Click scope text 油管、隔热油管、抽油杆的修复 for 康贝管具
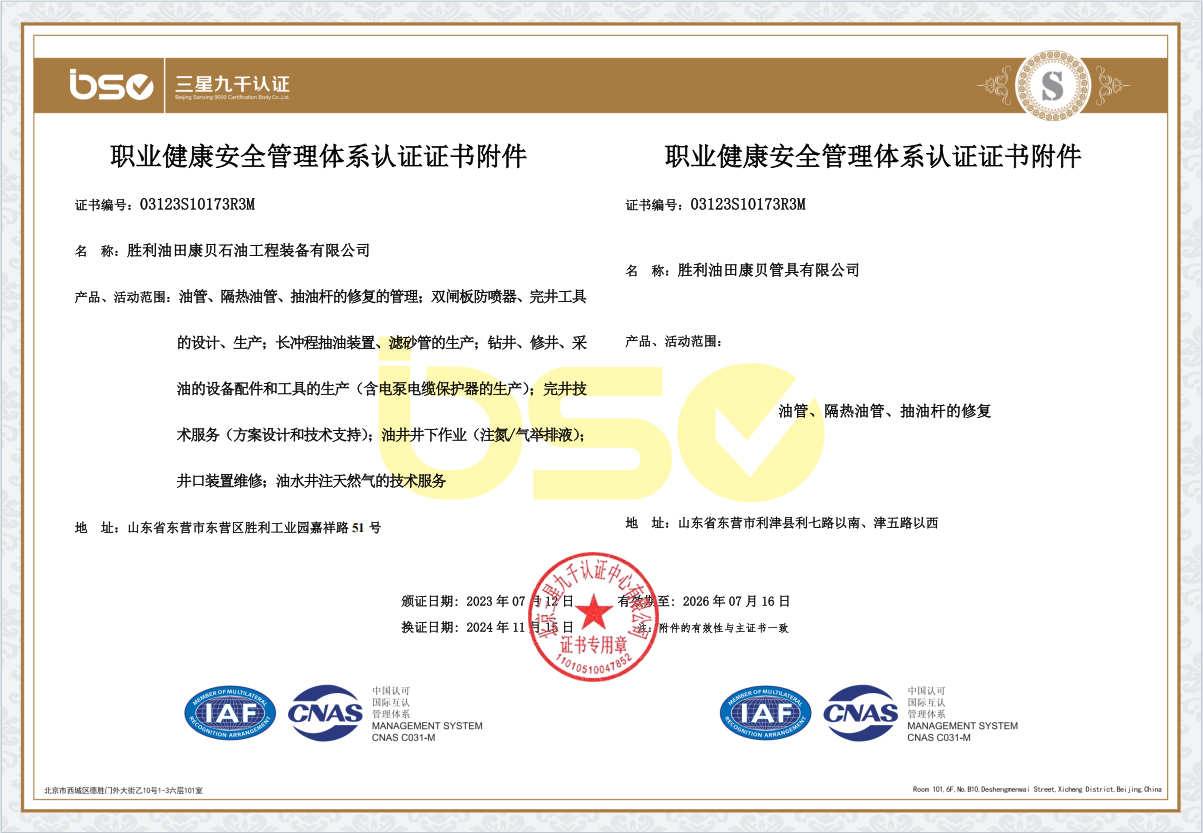The image size is (1203, 833). [884, 411]
